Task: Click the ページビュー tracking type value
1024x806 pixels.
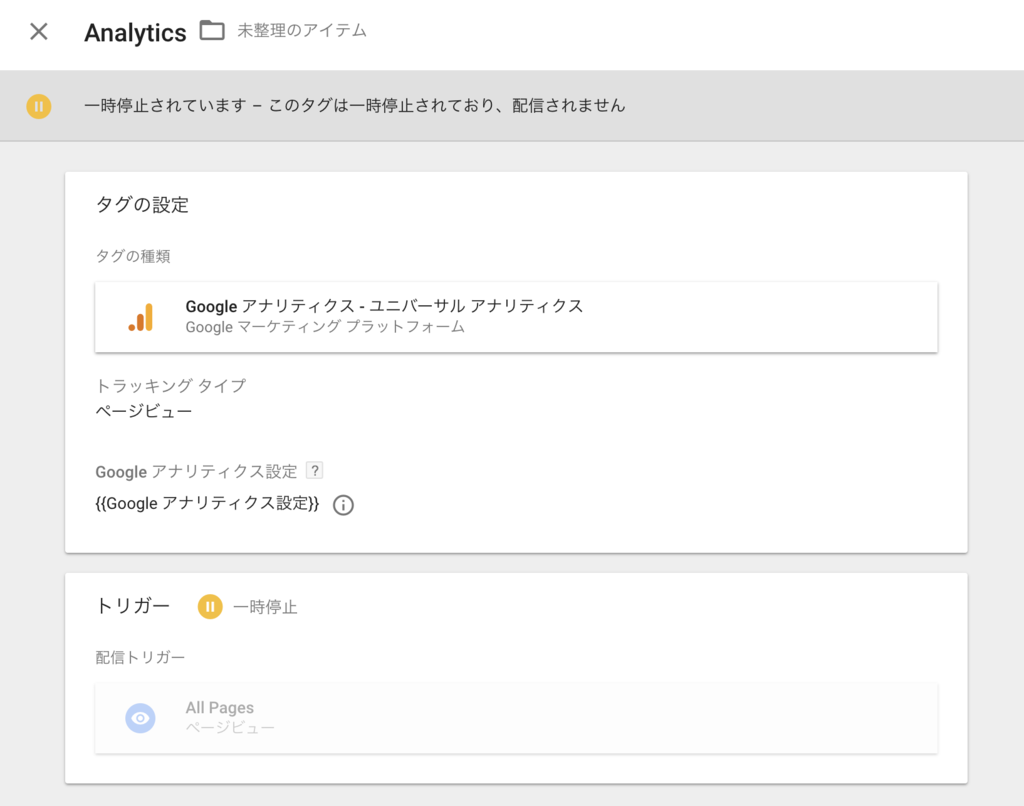Action: 144,411
